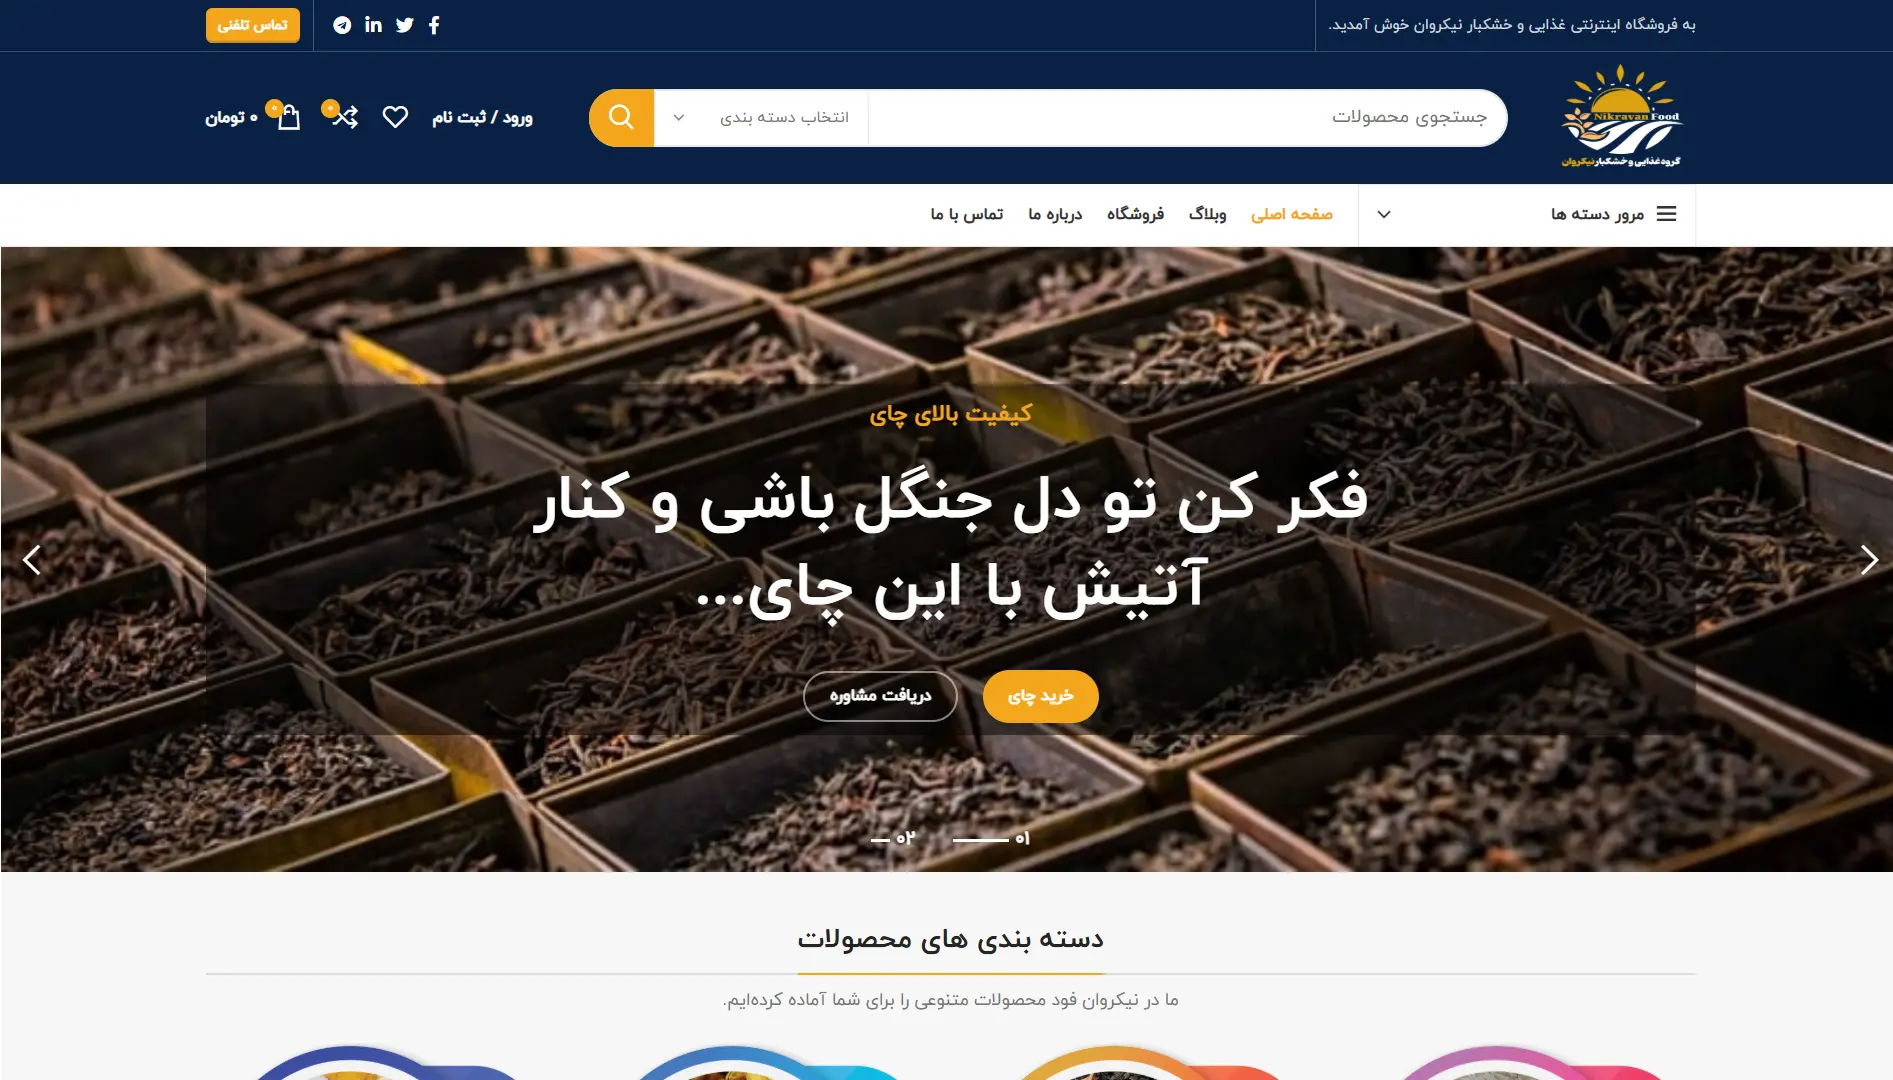Click the orange search magnifier button
Viewport: 1893px width, 1080px height.
tap(621, 117)
